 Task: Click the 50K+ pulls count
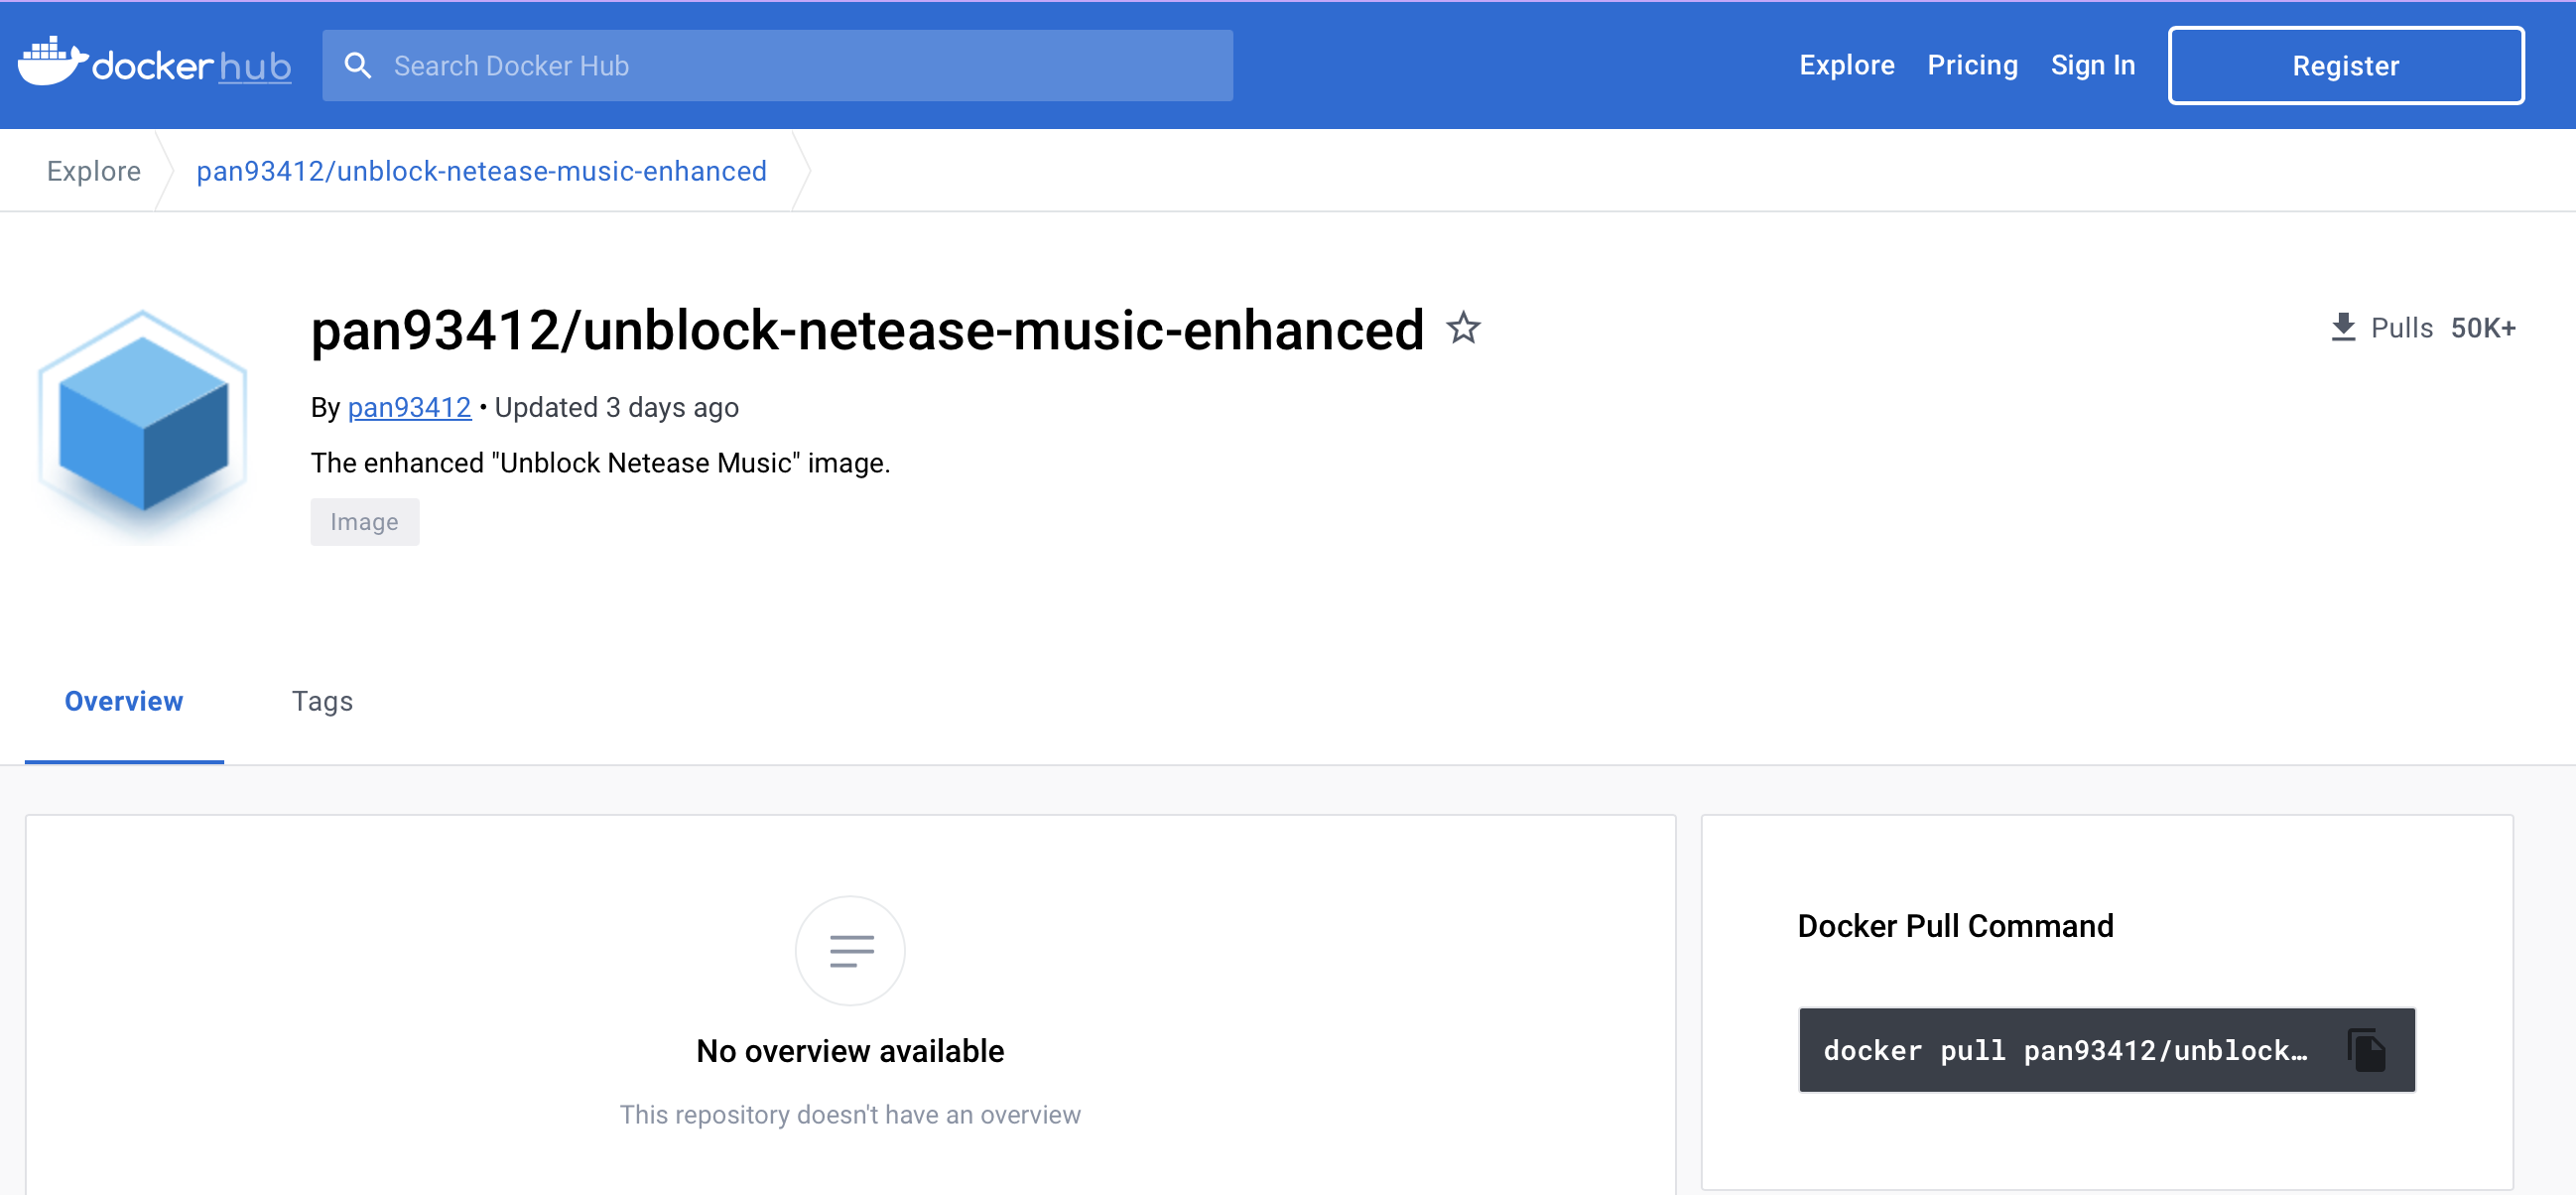point(2482,328)
